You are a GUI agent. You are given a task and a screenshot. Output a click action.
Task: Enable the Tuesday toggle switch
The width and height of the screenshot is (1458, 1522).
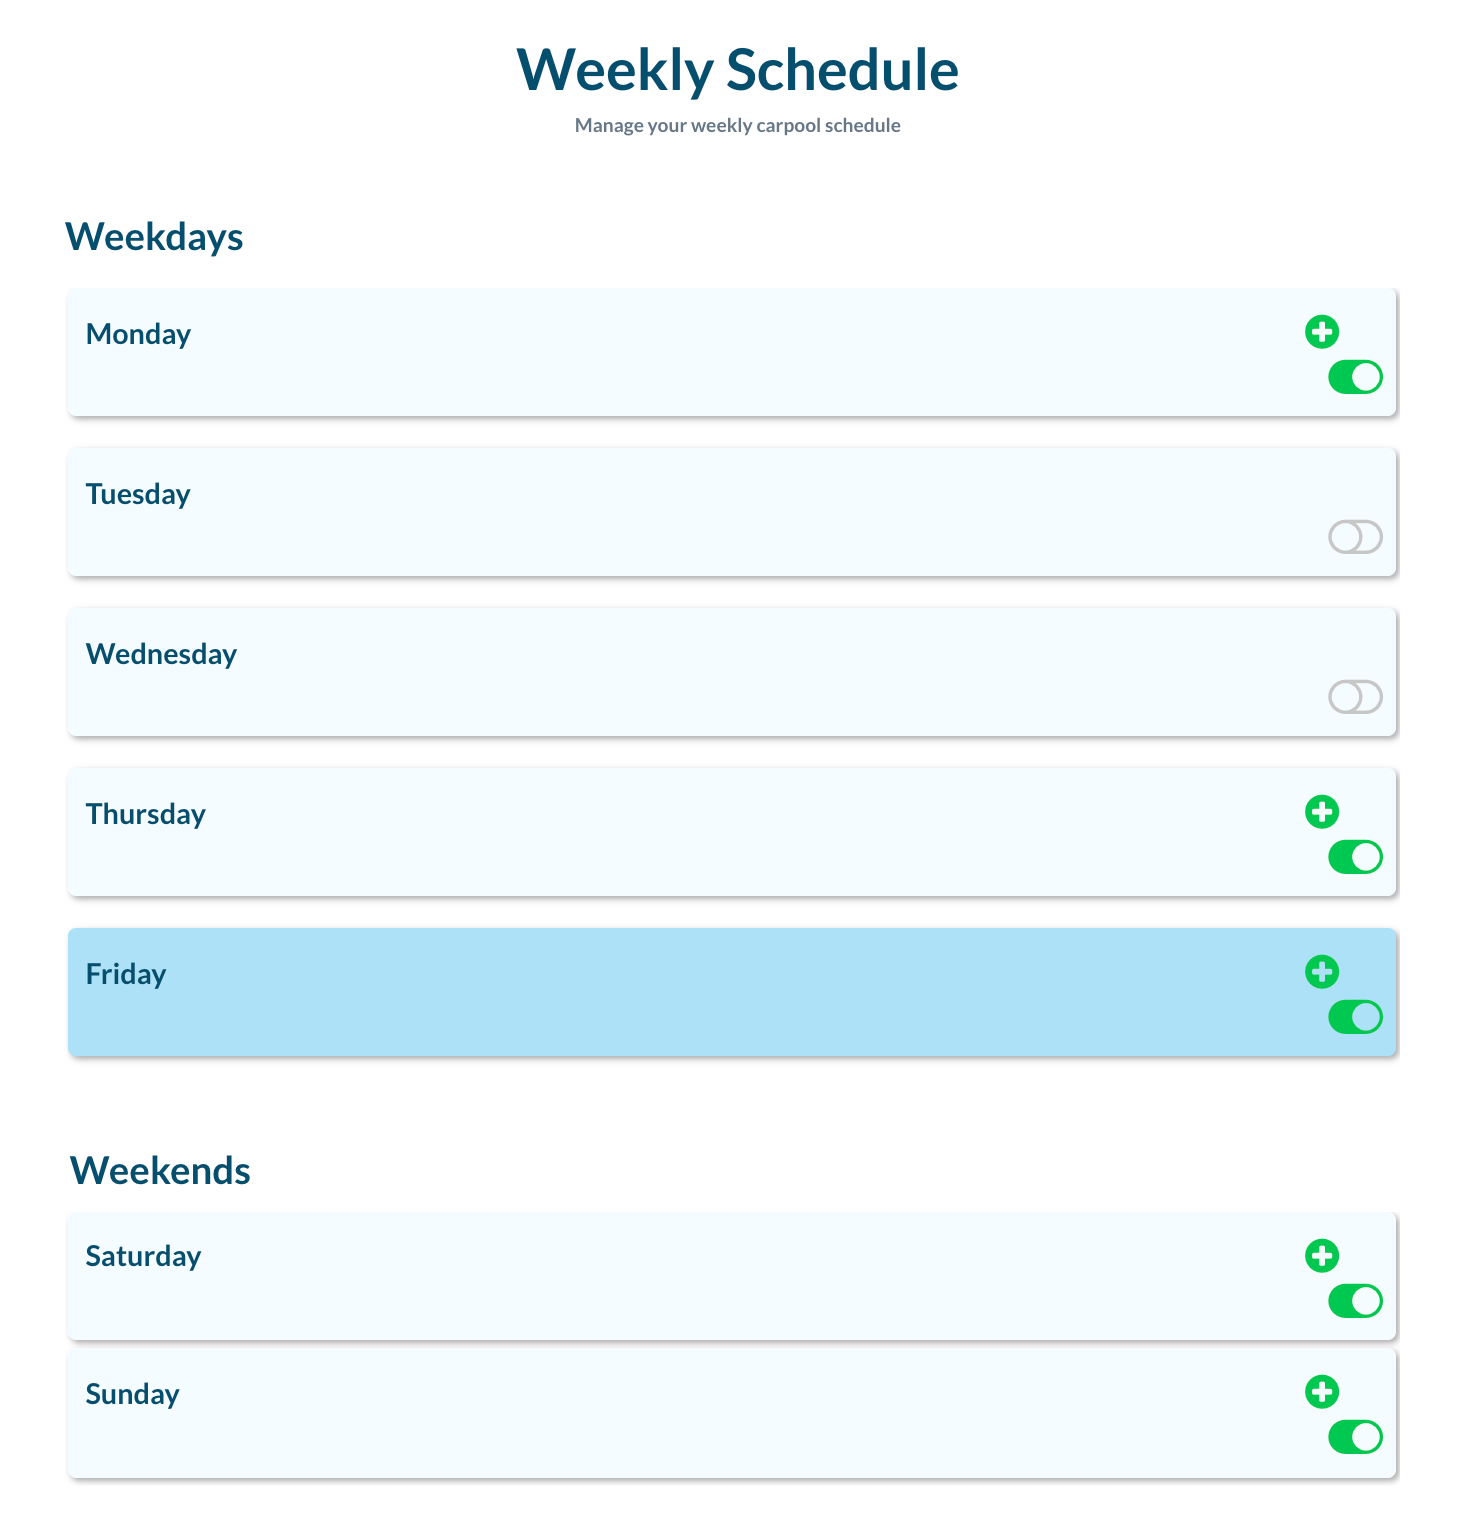pos(1355,537)
